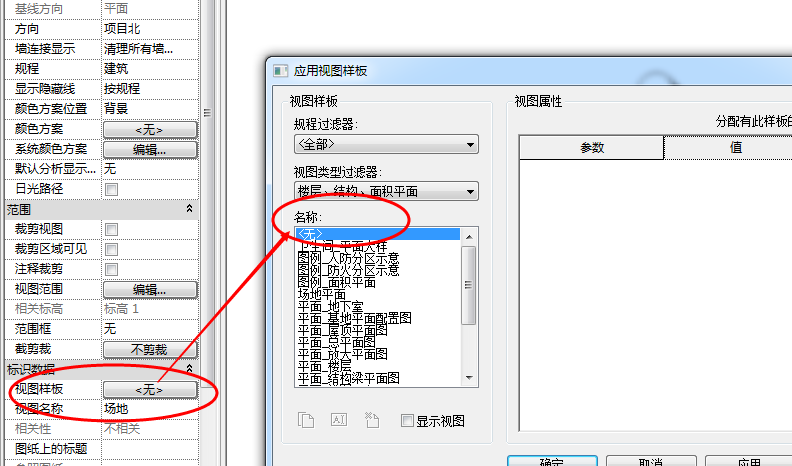Check the 裁剪视图 checkbox

112,229
